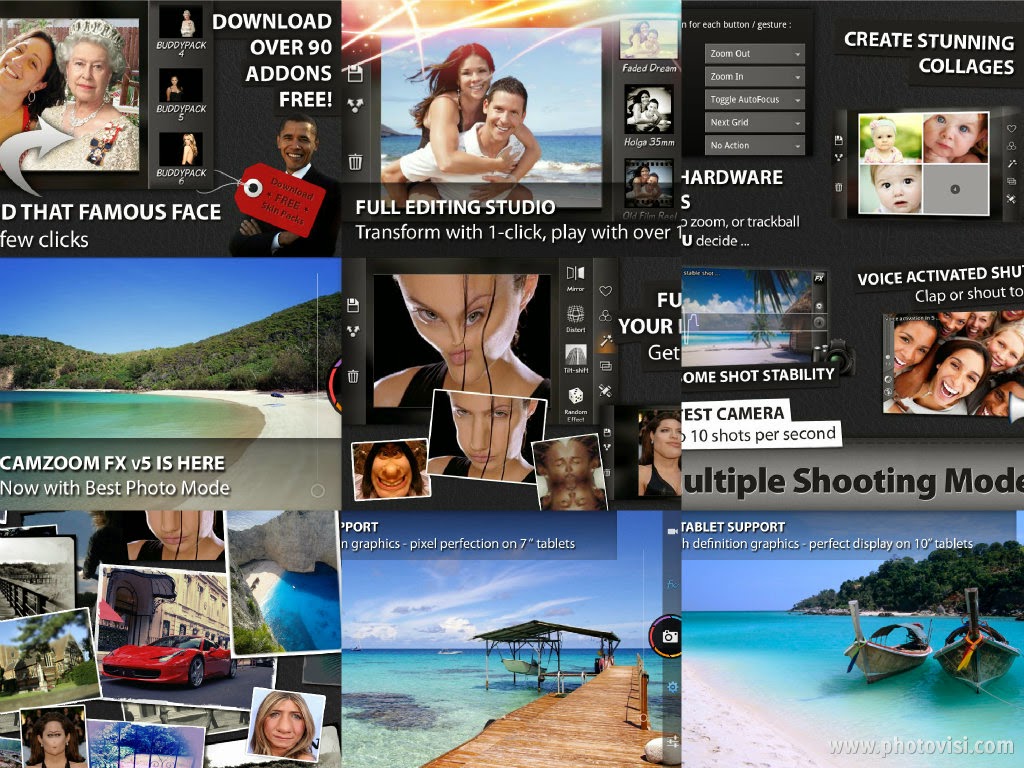Click the CREATE STUNNING COLLAGES heading
The height and width of the screenshot is (768, 1024).
click(x=929, y=54)
